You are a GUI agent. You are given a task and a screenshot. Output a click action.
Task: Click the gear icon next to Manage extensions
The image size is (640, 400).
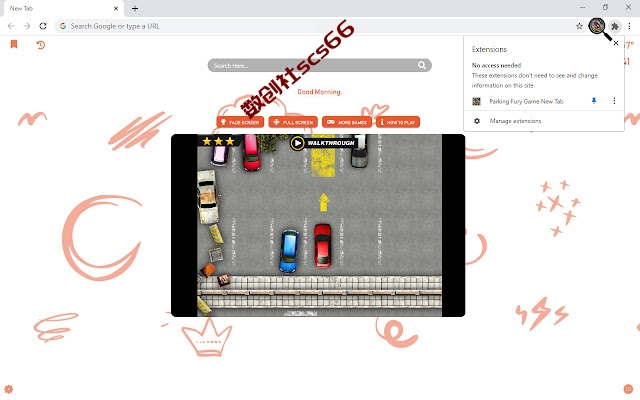(477, 121)
